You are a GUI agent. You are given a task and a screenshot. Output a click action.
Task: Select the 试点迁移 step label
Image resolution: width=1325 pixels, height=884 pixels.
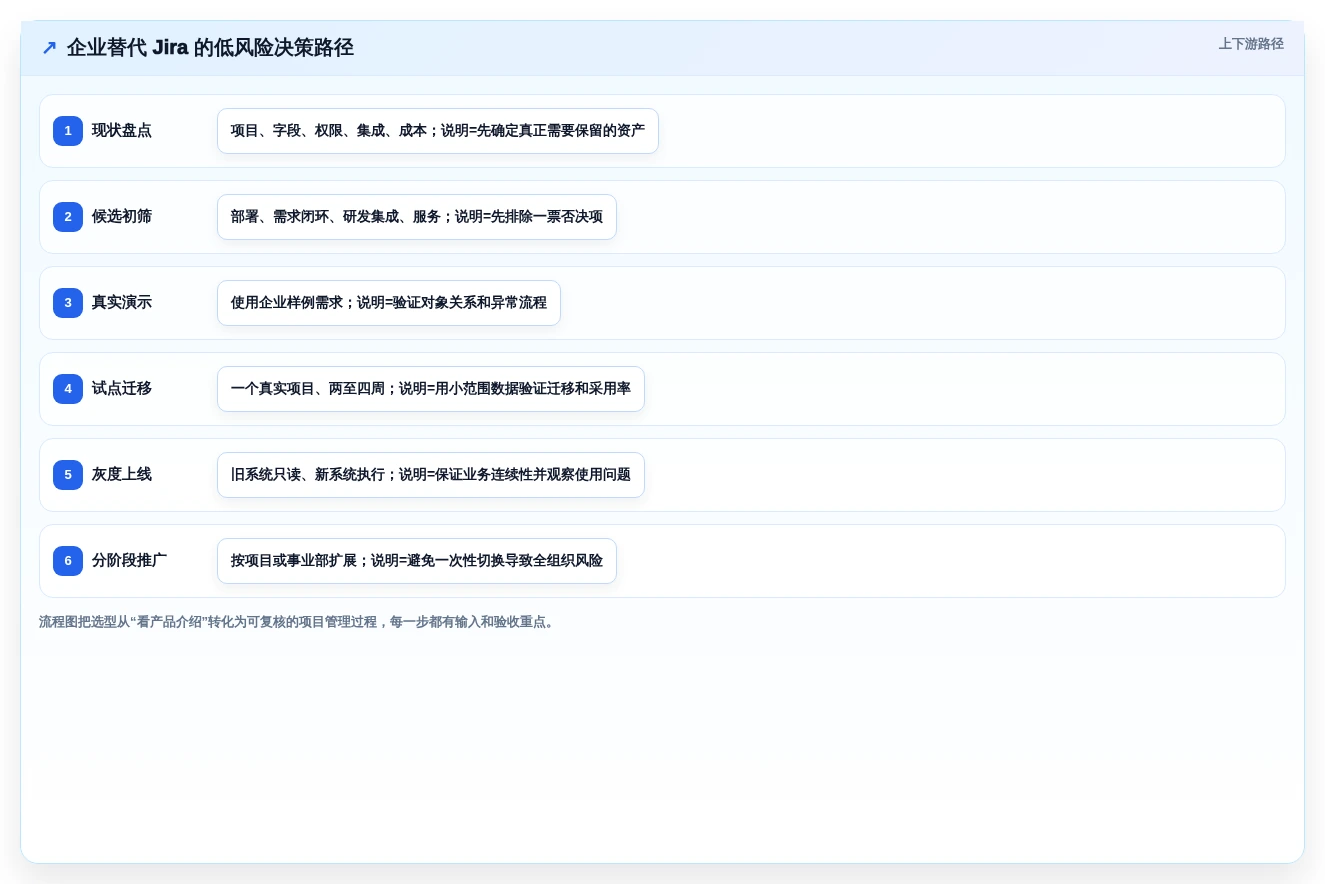[122, 389]
